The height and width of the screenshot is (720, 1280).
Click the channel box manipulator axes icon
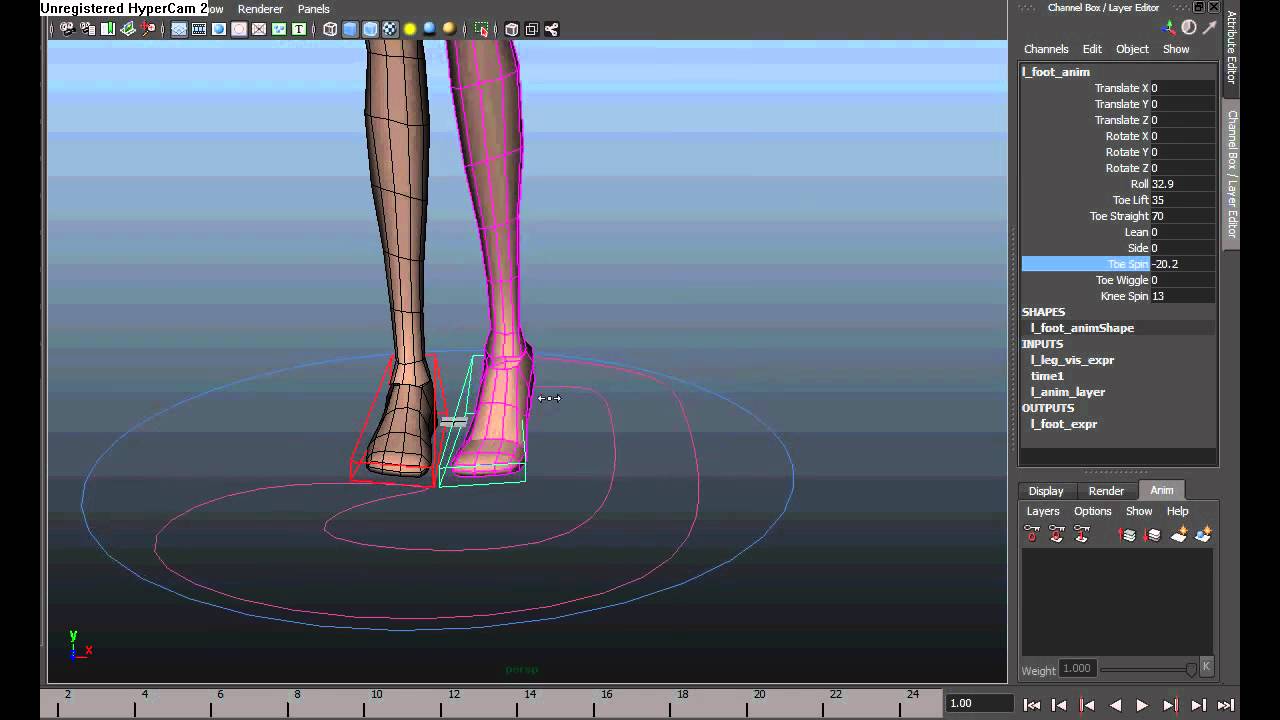(x=1169, y=28)
